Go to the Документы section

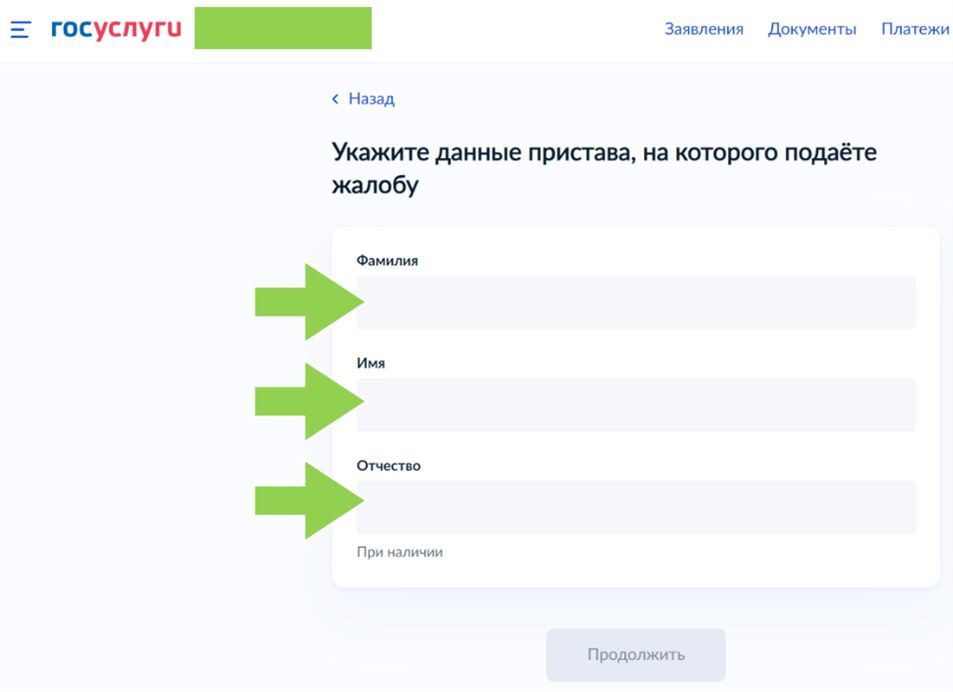[x=812, y=29]
